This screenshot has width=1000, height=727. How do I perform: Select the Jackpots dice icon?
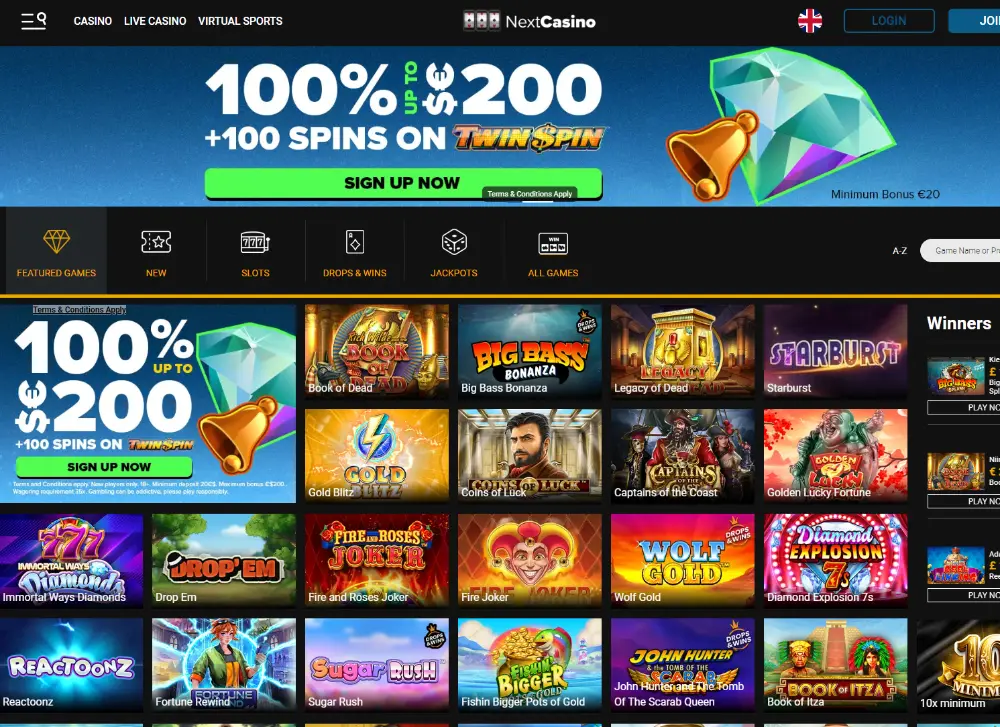(454, 242)
